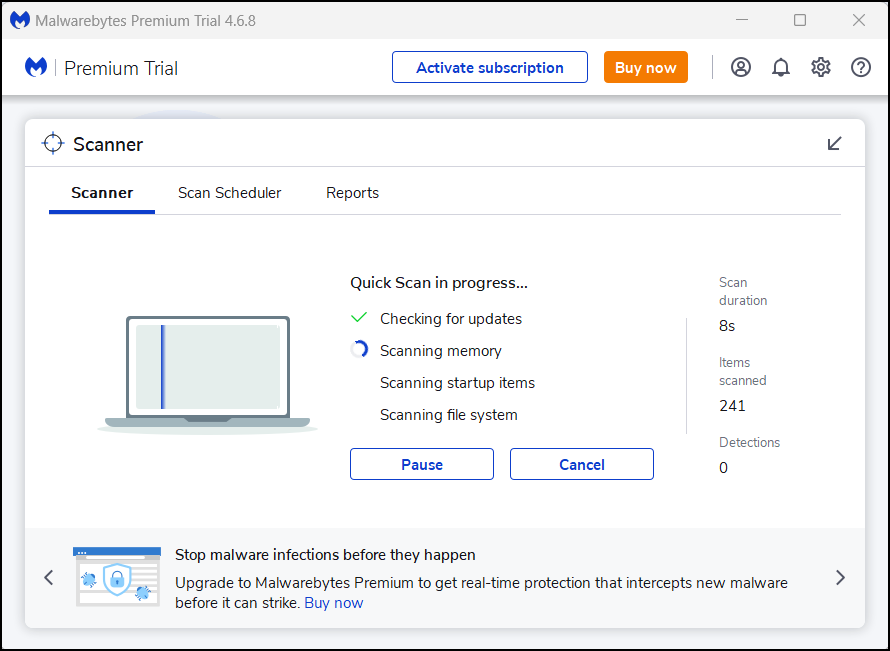Pause the Quick Scan
Screen dimensions: 890x651
[x=421, y=464]
